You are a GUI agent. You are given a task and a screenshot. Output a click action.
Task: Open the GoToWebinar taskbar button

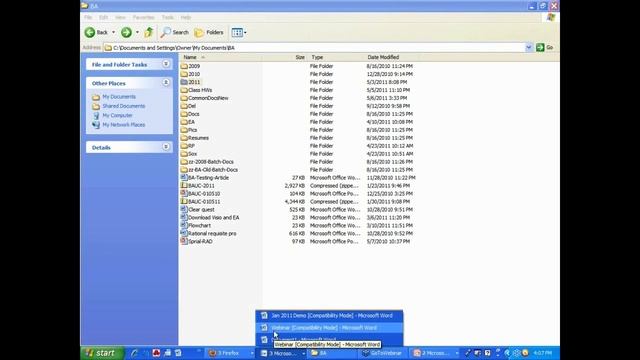click(x=384, y=353)
